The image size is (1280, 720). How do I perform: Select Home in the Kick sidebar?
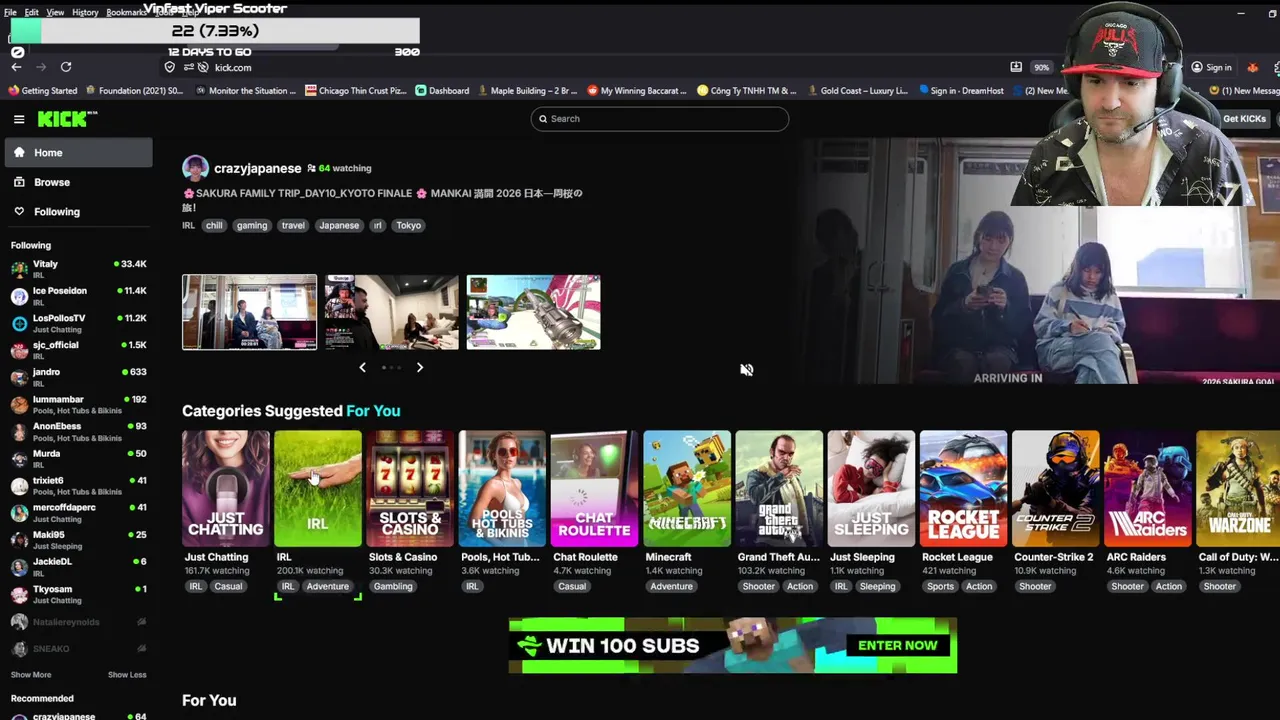click(79, 153)
